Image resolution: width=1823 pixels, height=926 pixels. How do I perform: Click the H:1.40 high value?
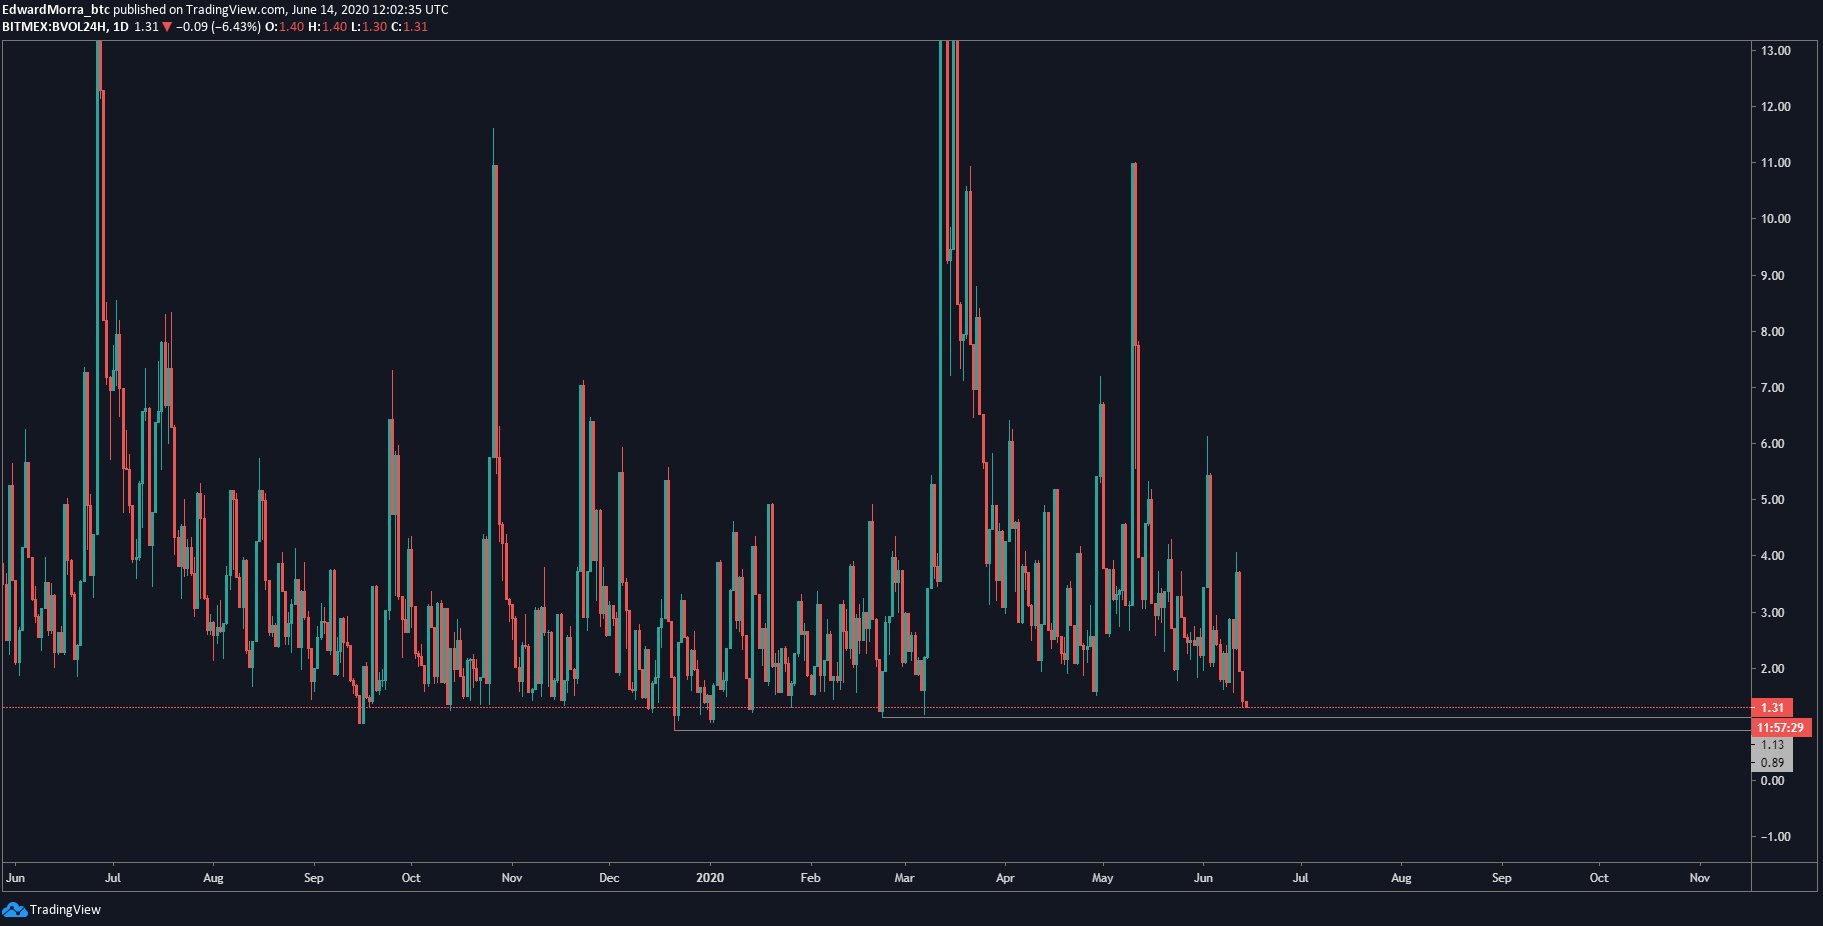(327, 27)
